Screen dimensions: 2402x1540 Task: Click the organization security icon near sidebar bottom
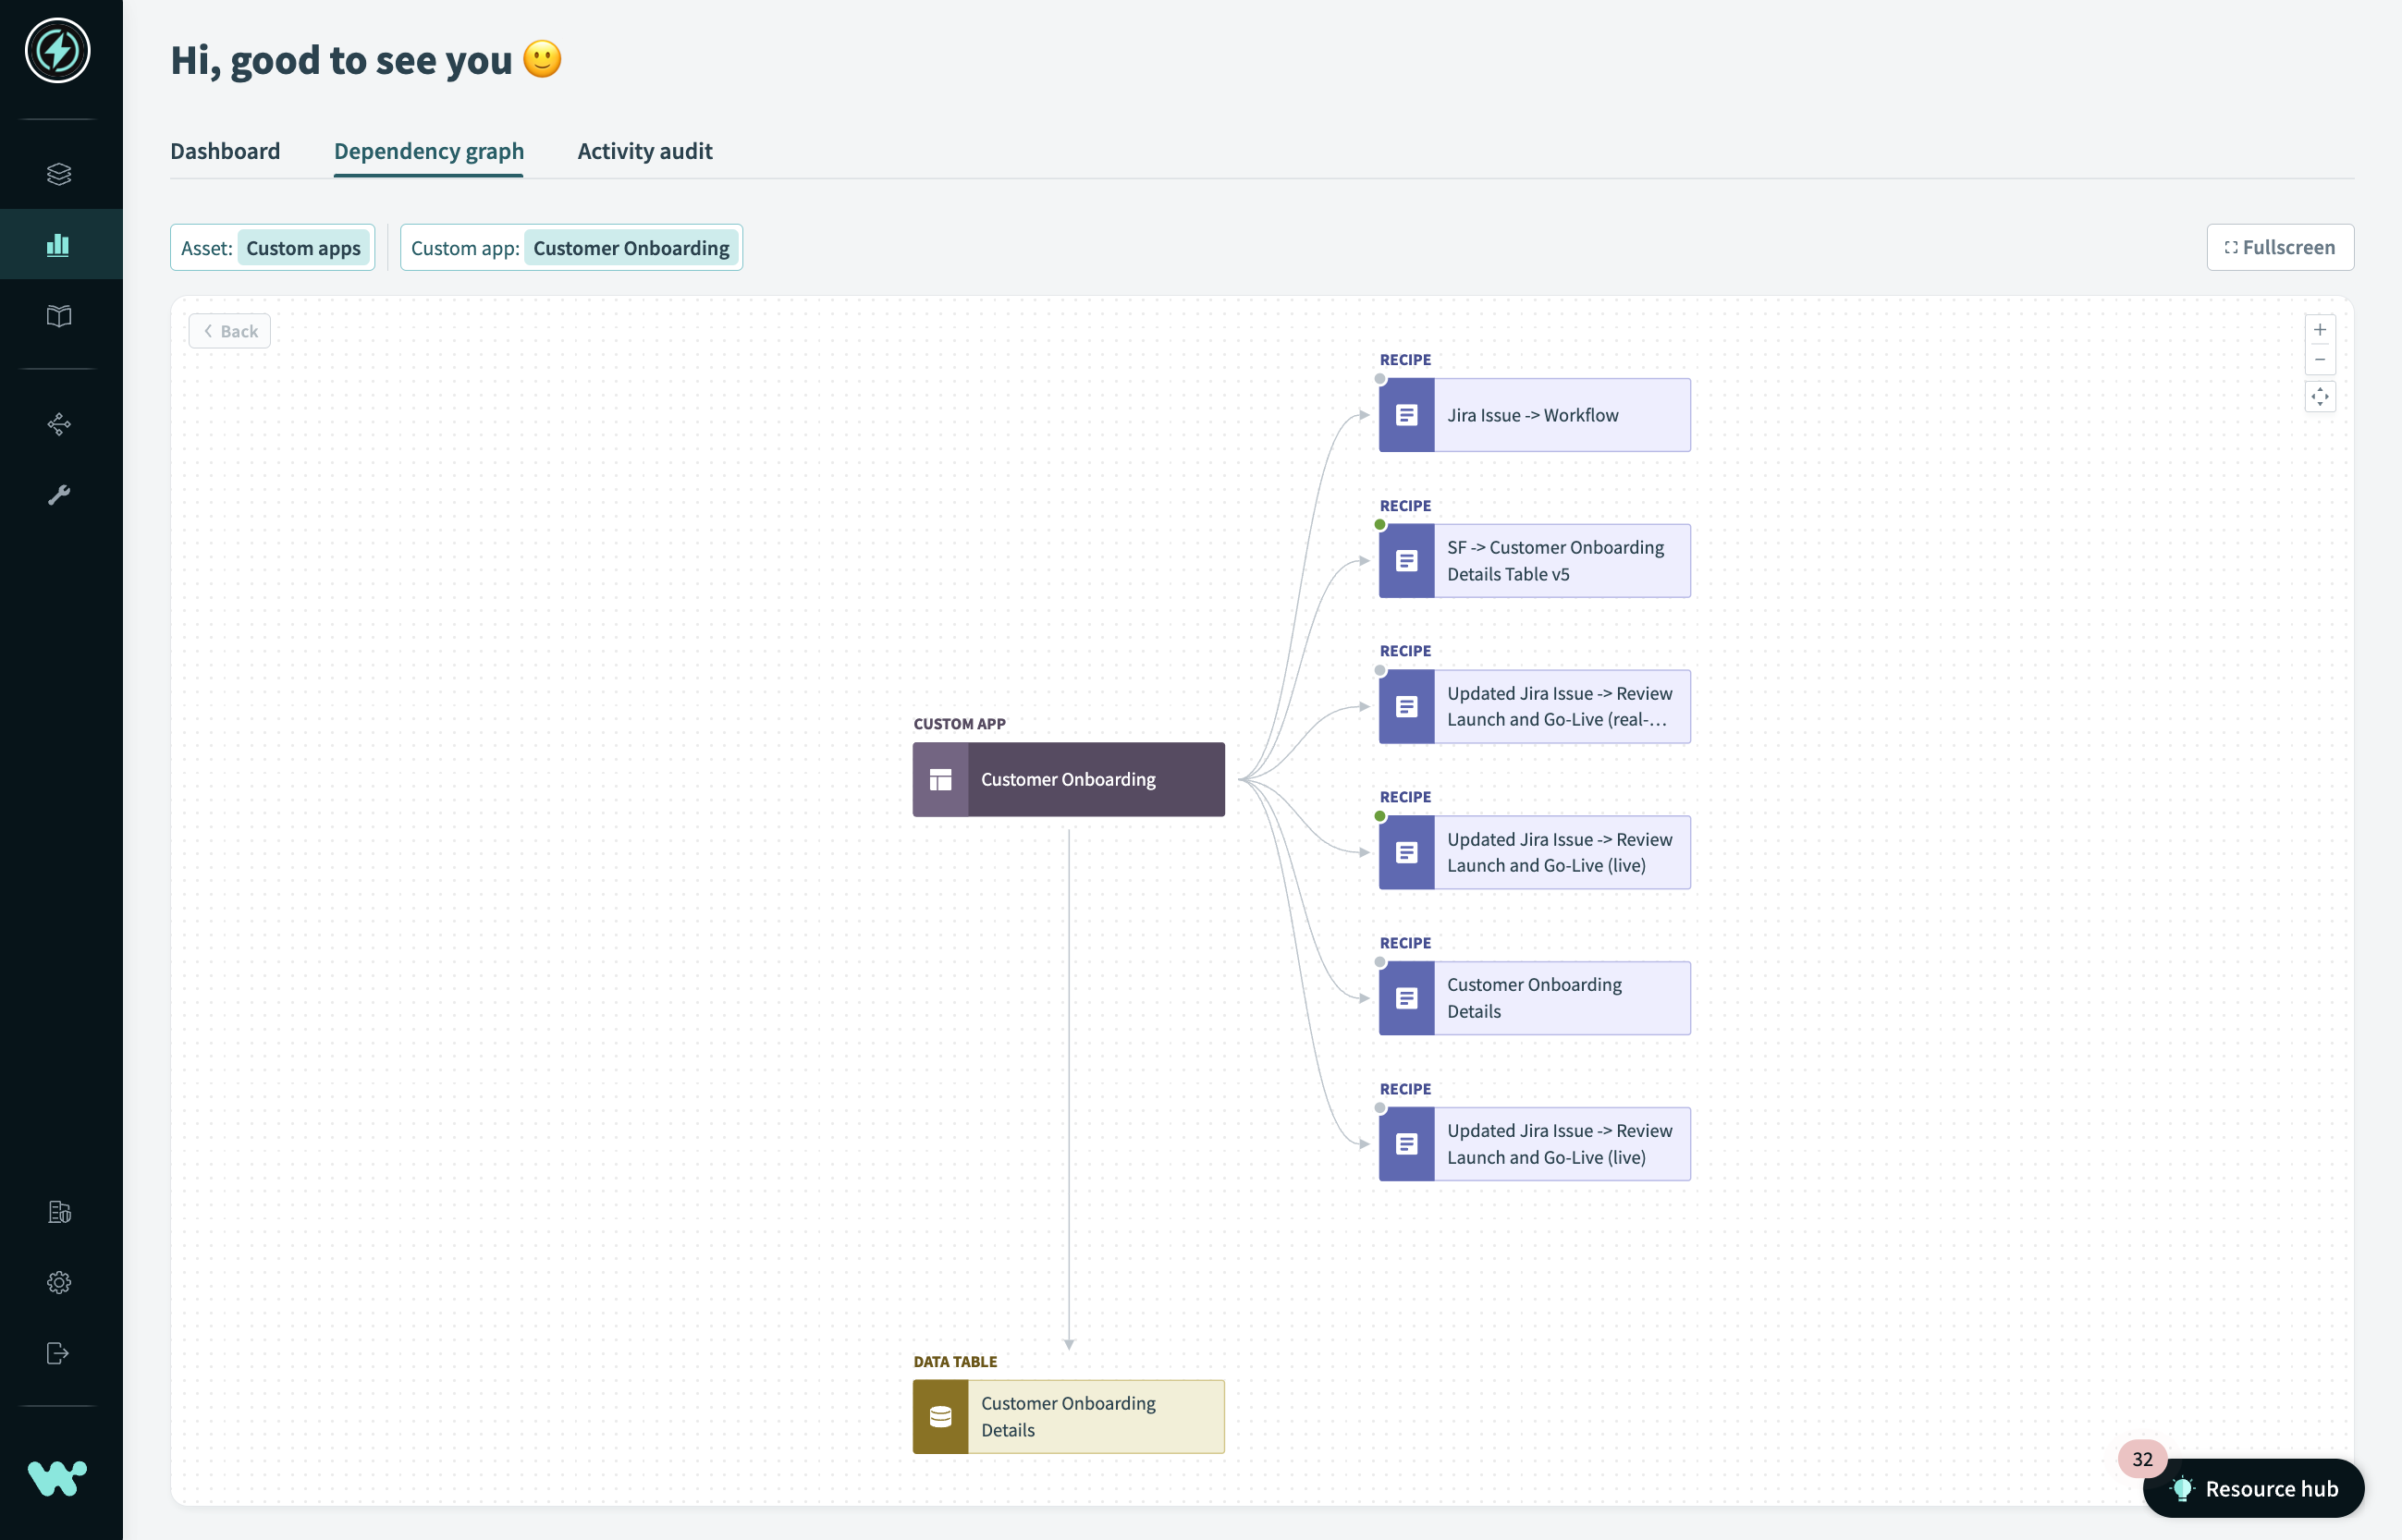pyautogui.click(x=58, y=1212)
